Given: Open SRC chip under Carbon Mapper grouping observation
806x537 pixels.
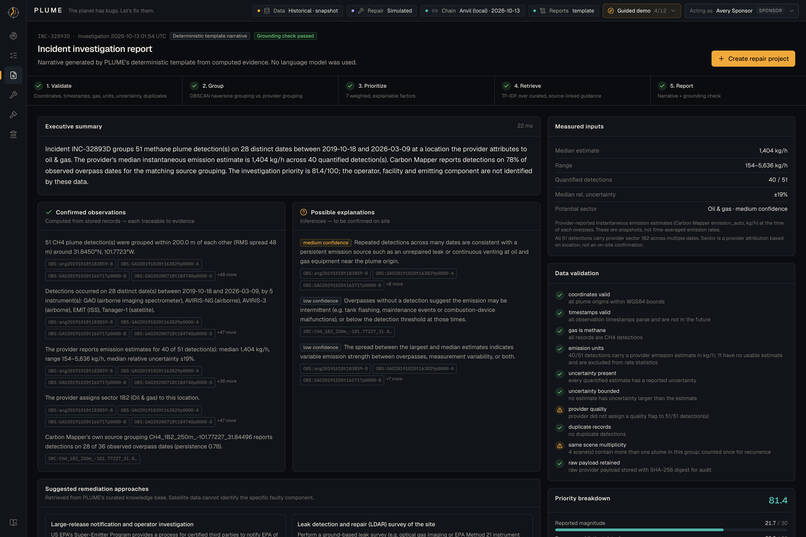Looking at the screenshot, I should click(92, 459).
